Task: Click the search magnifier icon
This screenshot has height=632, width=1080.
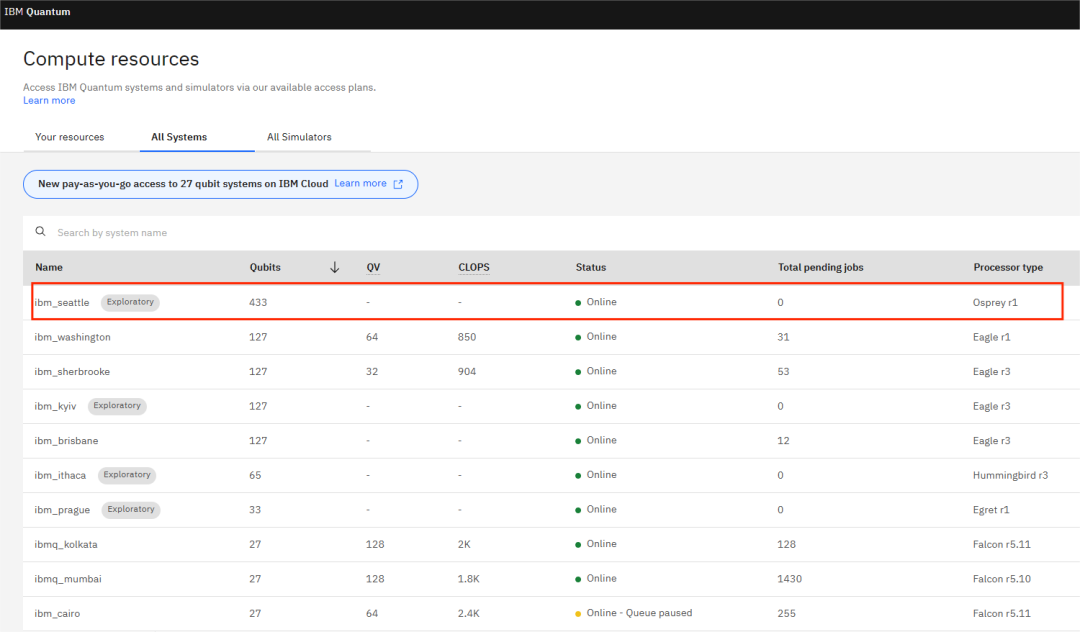Action: point(41,232)
